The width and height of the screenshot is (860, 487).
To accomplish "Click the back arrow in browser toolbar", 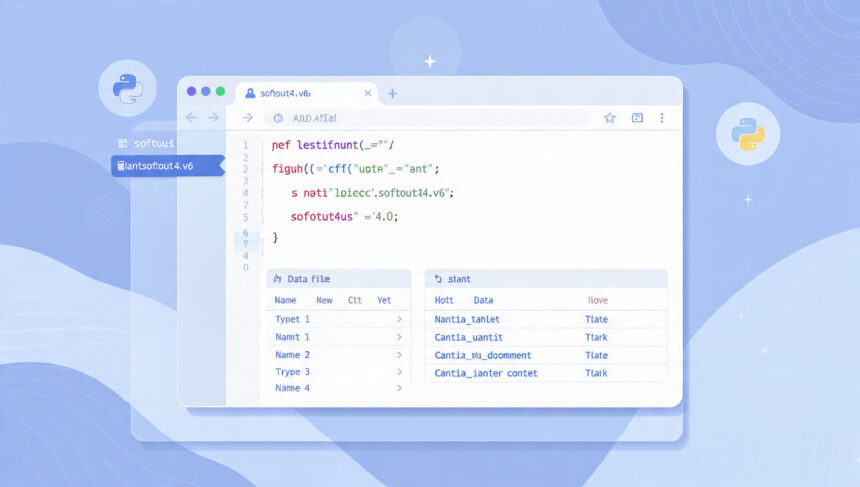I will pyautogui.click(x=191, y=117).
